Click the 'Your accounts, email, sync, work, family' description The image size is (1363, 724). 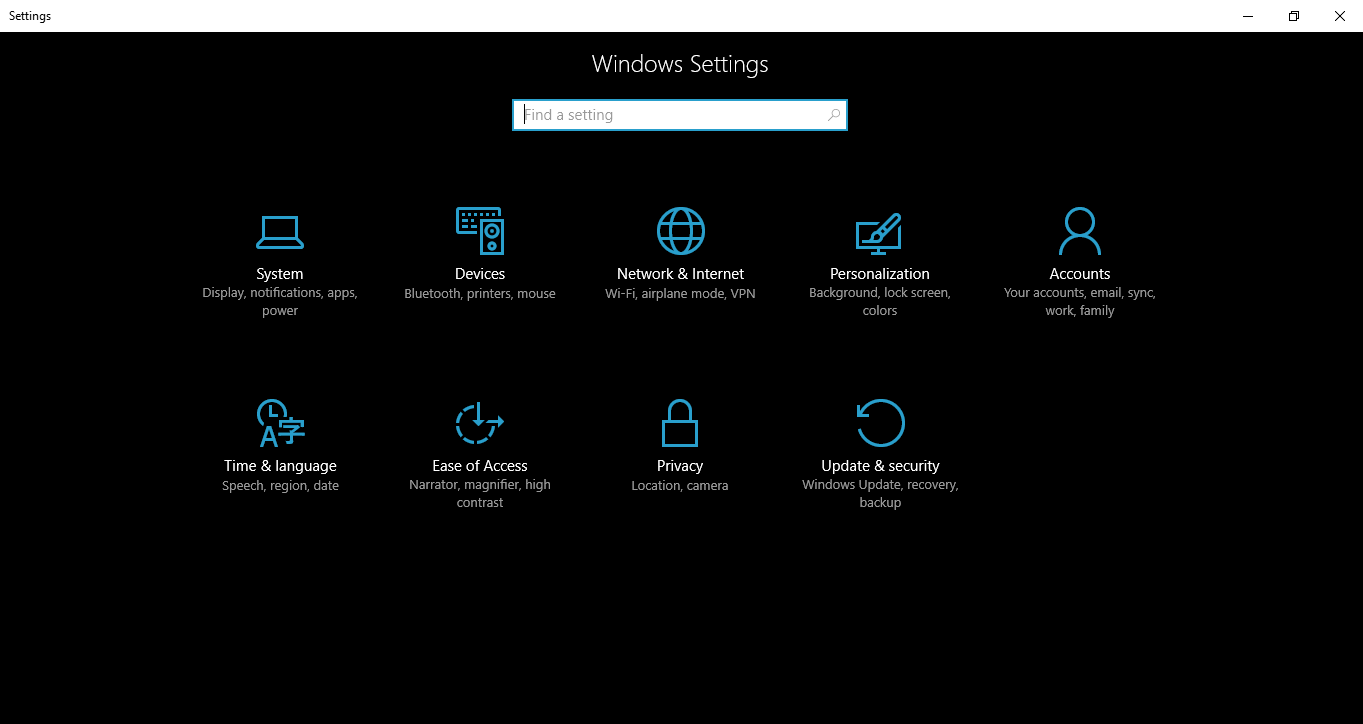[x=1080, y=302]
